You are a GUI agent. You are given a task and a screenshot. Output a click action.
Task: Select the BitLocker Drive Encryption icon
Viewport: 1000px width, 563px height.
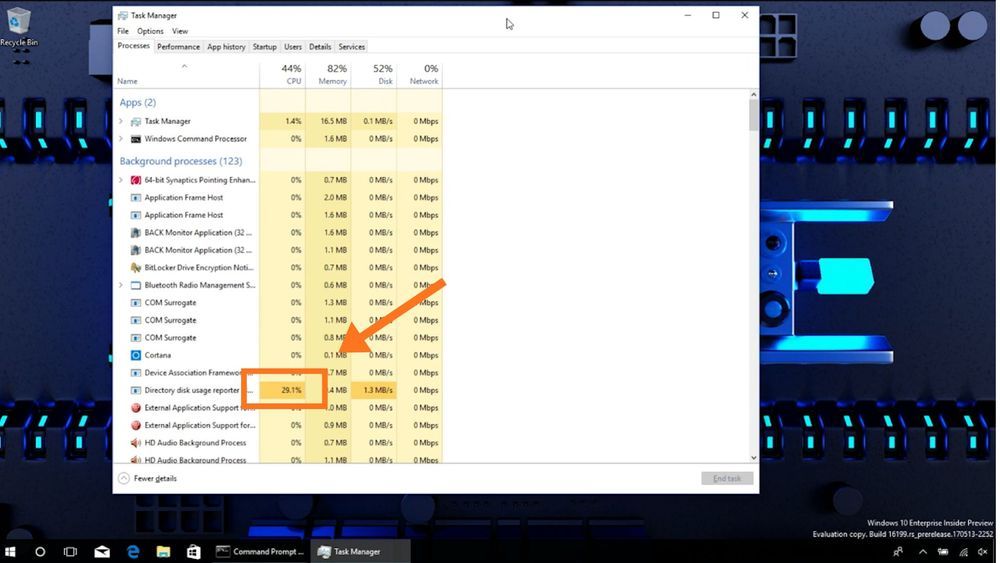[136, 268]
